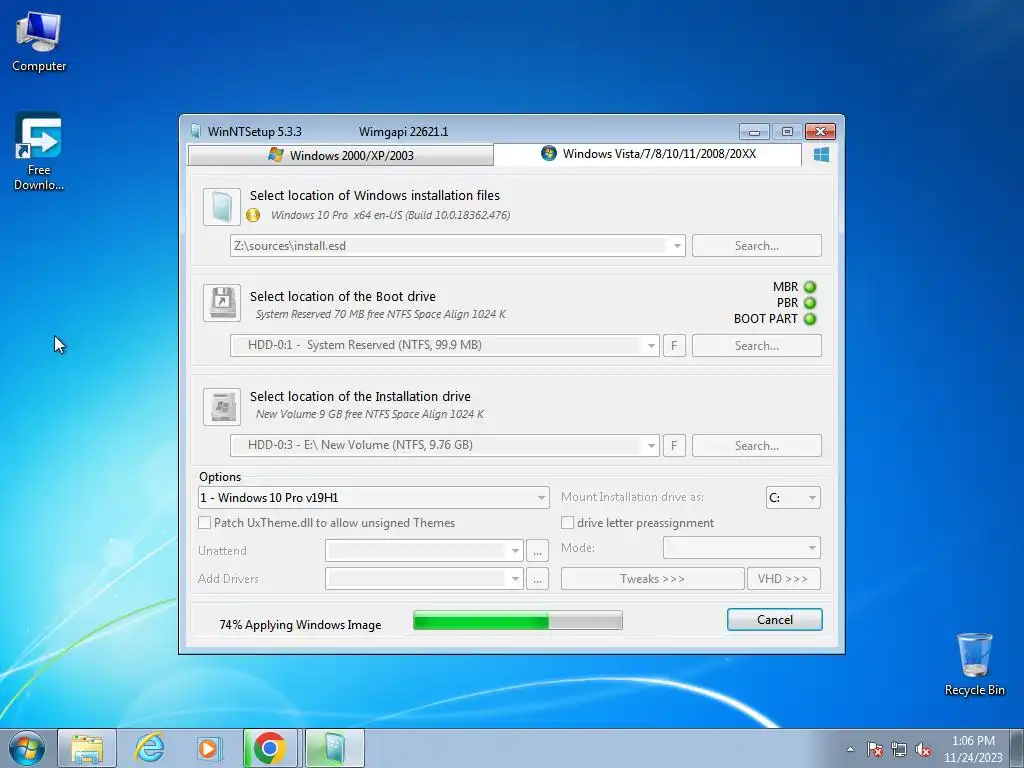
Task: Click New Volume 9 GB free text
Action: coord(370,414)
